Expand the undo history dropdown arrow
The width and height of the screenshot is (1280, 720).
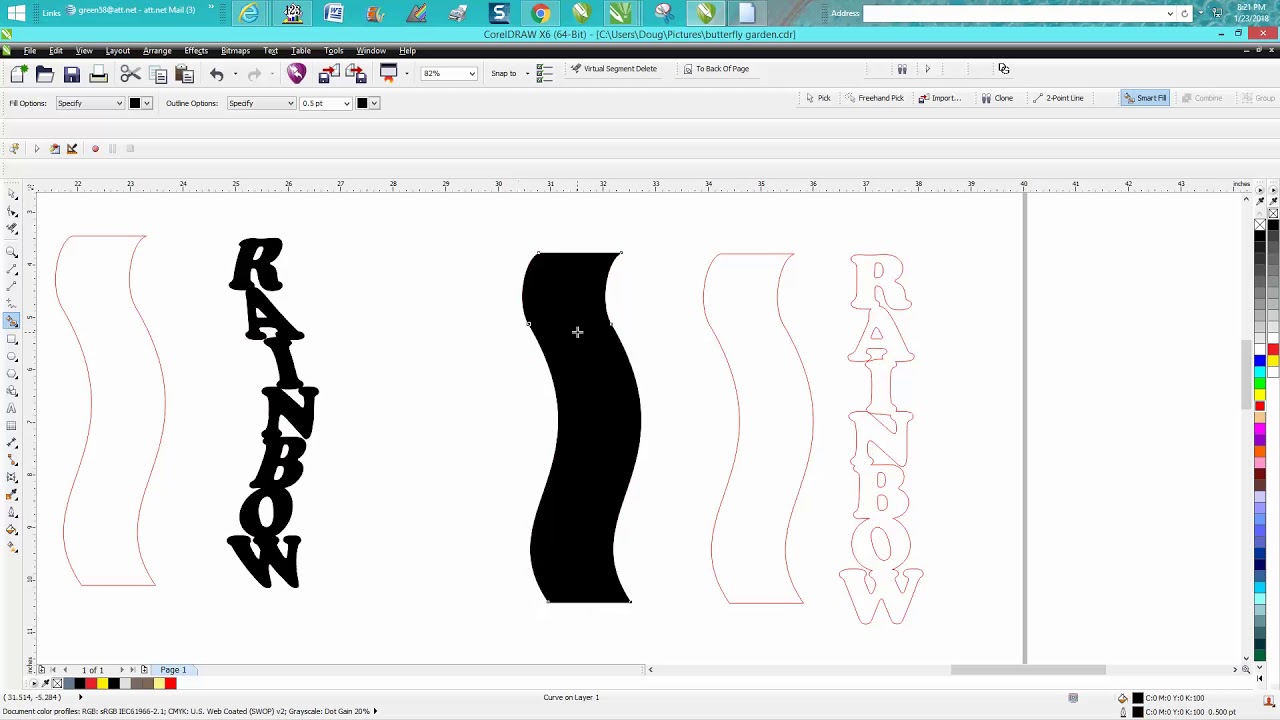click(235, 73)
